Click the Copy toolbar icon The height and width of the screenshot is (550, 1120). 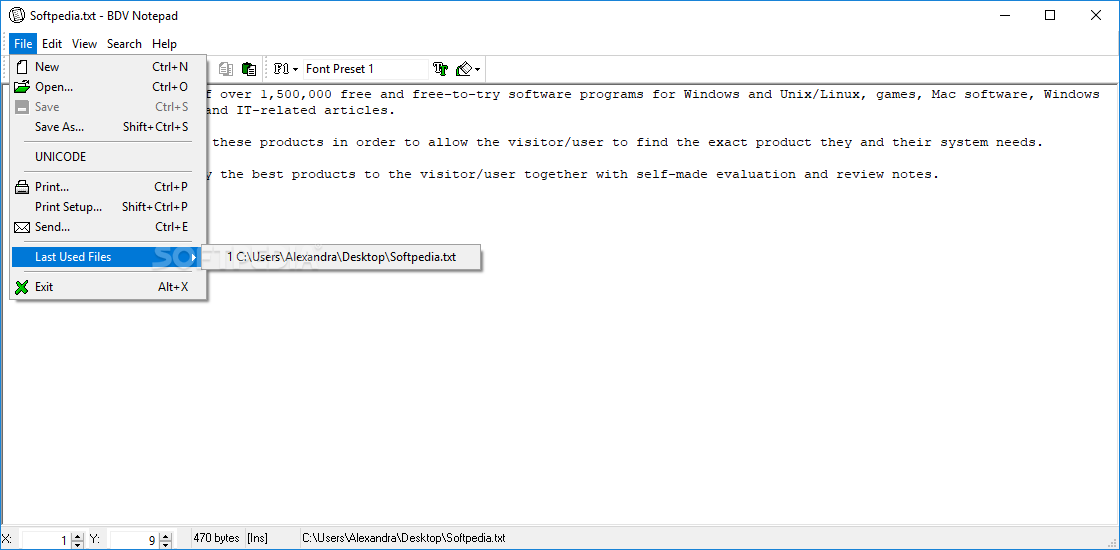tap(226, 69)
